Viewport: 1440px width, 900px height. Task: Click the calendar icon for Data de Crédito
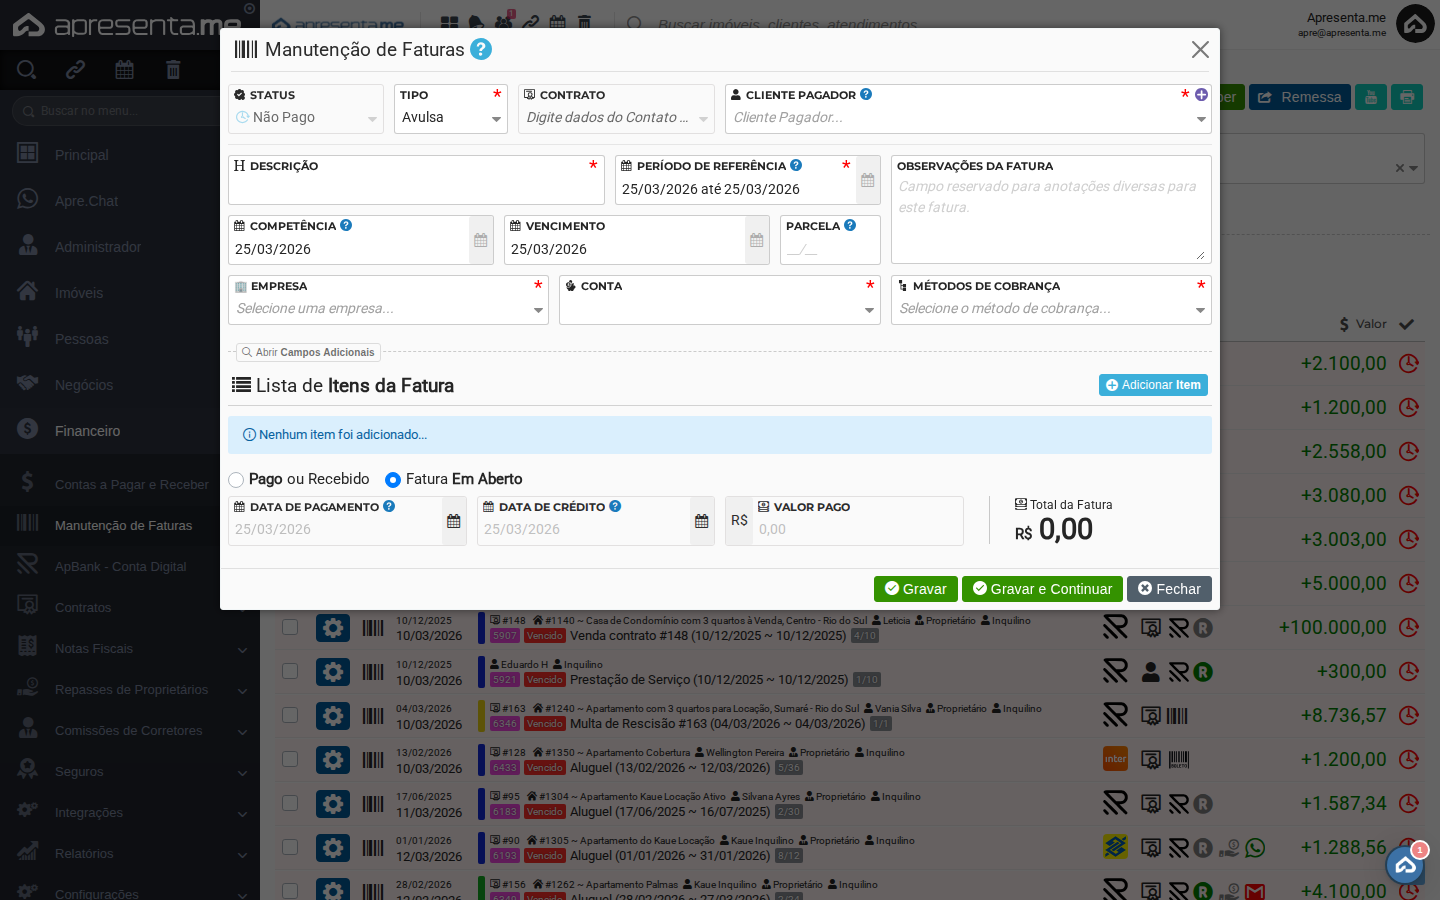point(702,521)
